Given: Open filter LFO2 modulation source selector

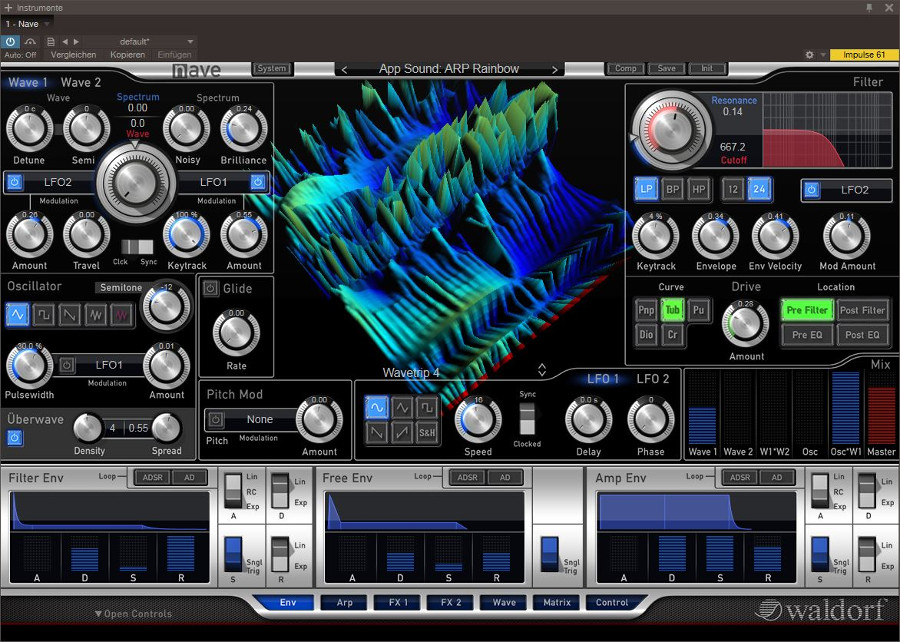Looking at the screenshot, I should click(854, 190).
